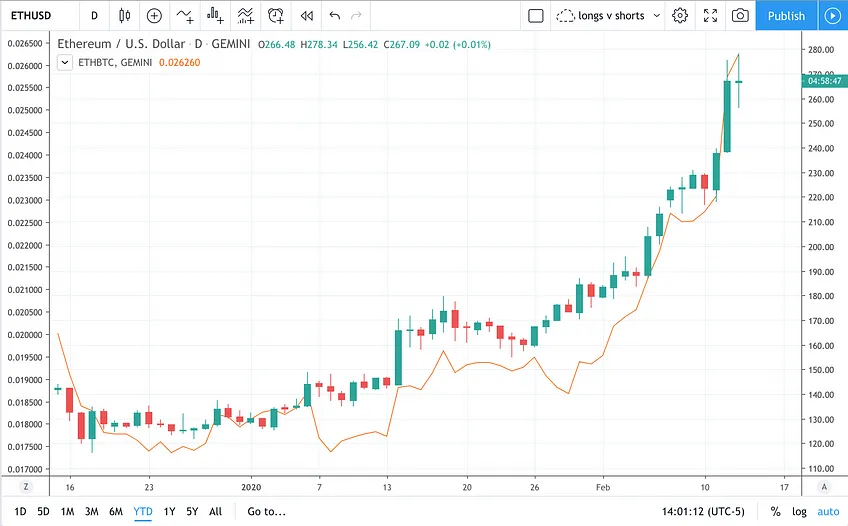Start bar replay with the rewind icon
The width and height of the screenshot is (848, 526).
pos(307,16)
